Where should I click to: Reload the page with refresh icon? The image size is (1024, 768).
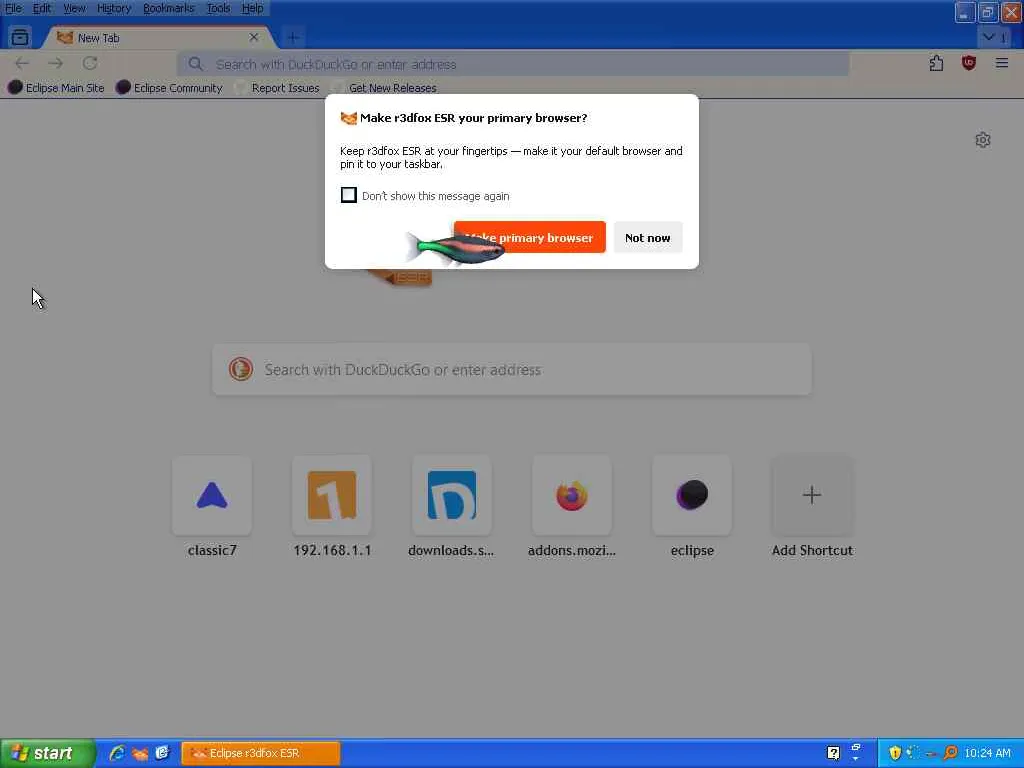[x=90, y=63]
